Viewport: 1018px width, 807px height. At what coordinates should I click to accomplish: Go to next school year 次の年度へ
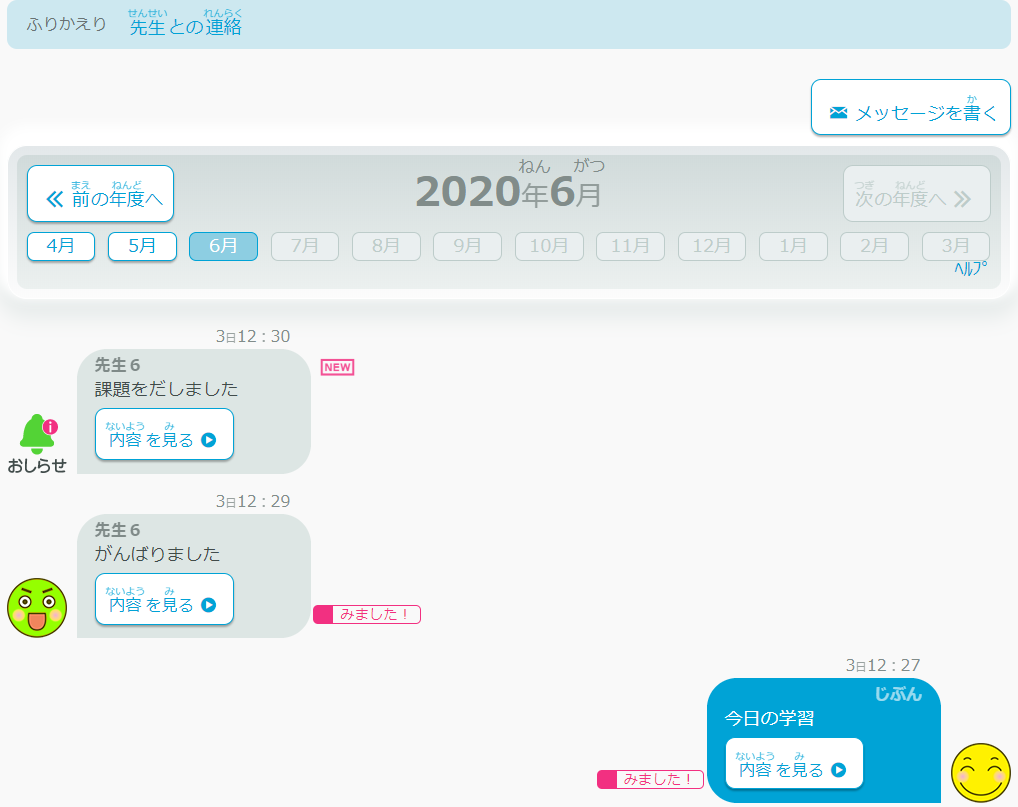pyautogui.click(x=917, y=193)
